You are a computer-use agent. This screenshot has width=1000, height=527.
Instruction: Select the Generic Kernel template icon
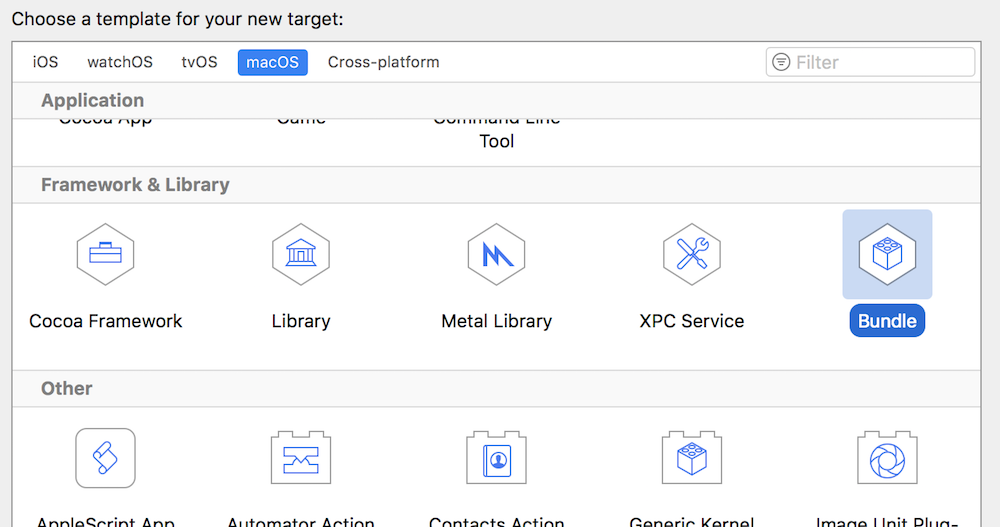pos(691,458)
